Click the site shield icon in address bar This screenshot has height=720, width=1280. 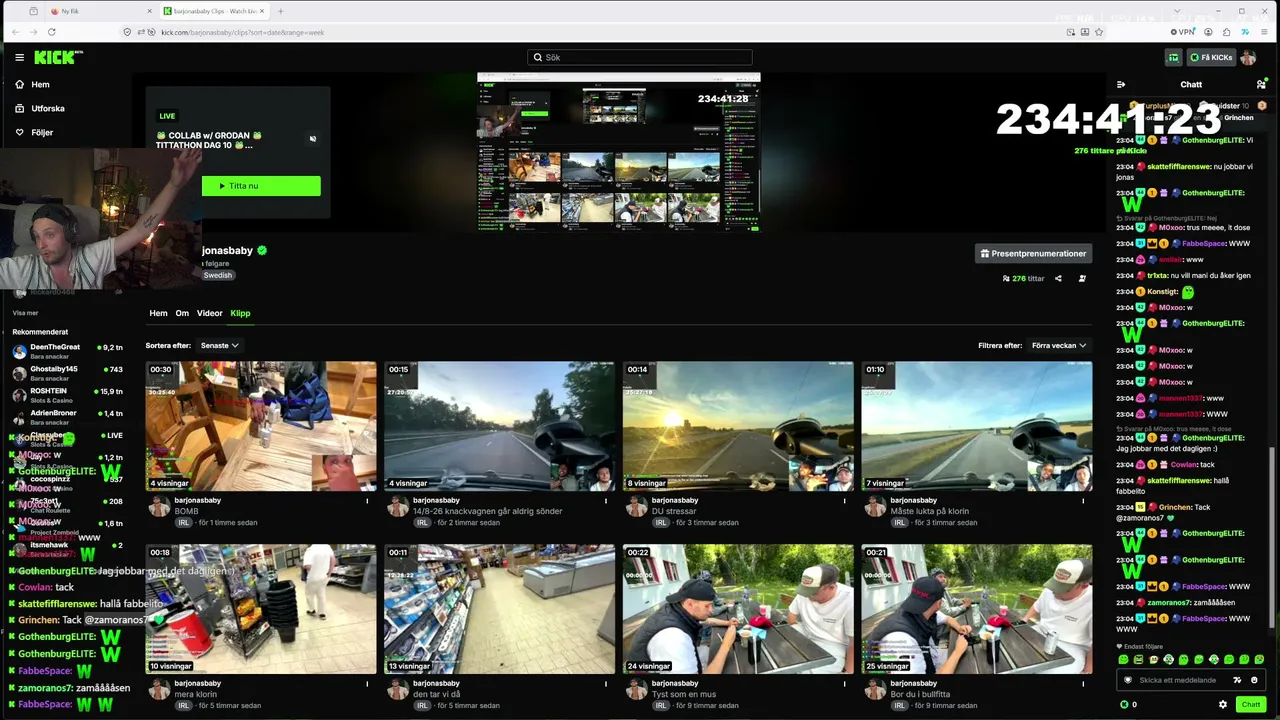(x=127, y=32)
